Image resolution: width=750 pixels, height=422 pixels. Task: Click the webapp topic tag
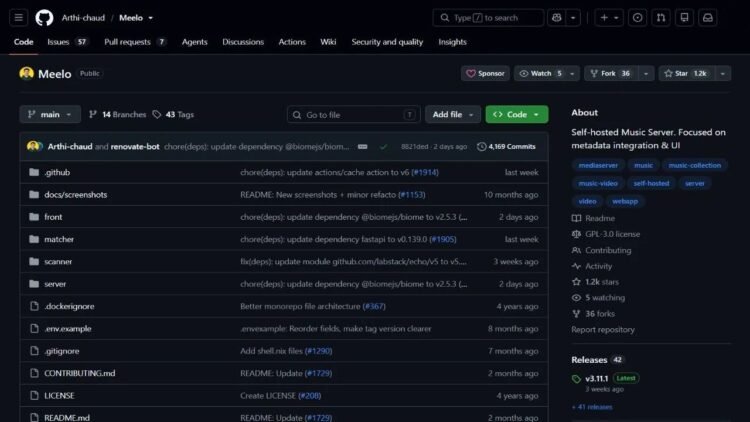tap(625, 201)
